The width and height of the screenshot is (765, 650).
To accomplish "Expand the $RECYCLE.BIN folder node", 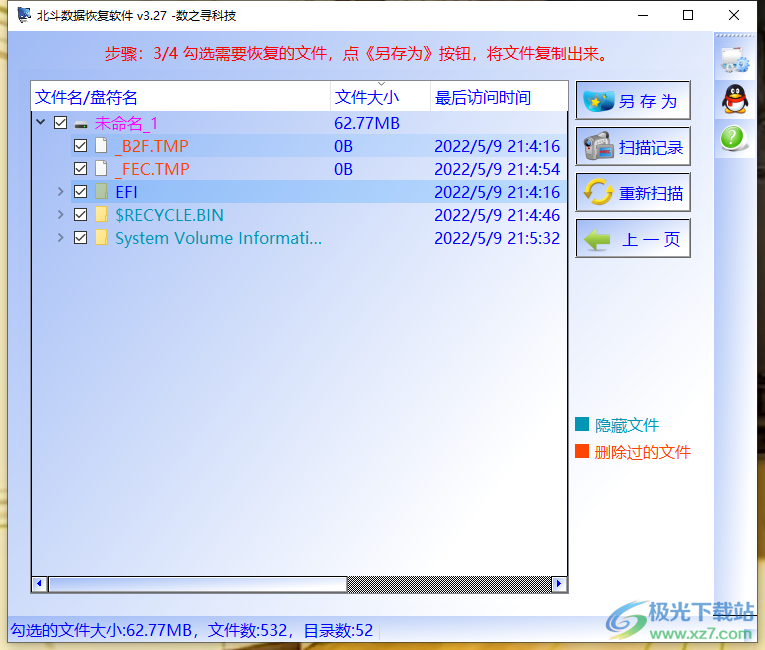I will 60,214.
